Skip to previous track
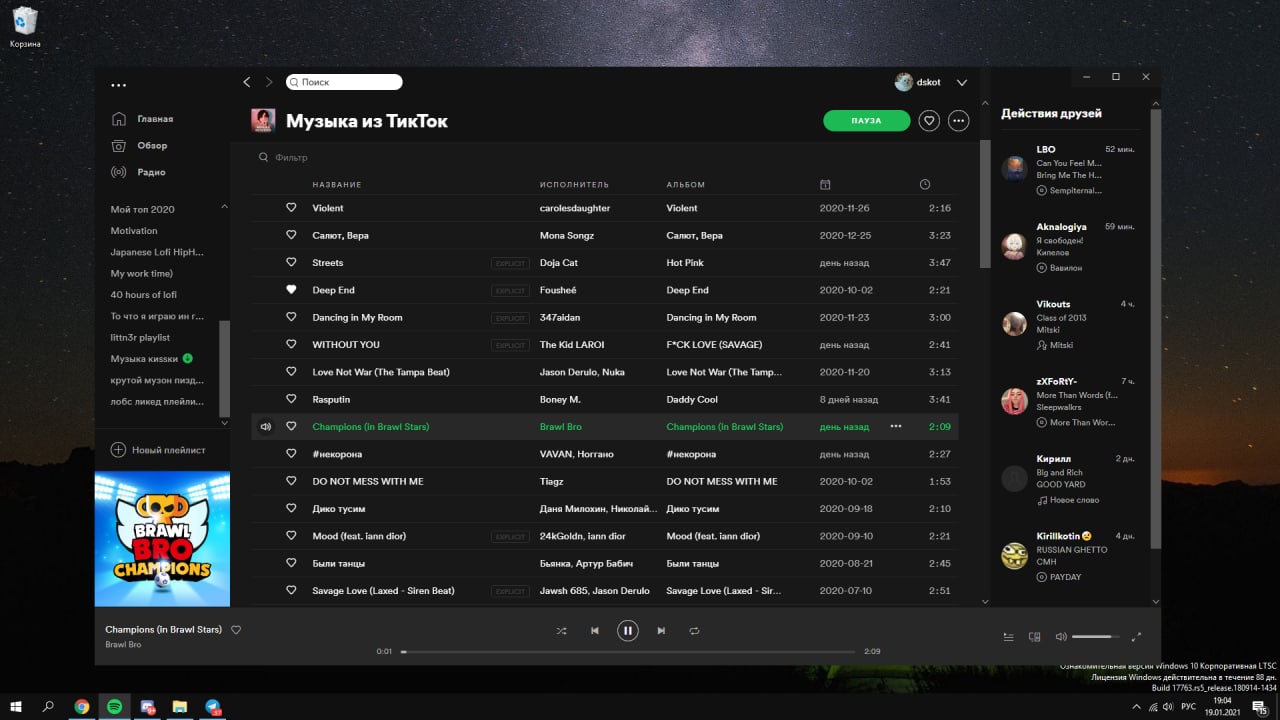 [595, 631]
